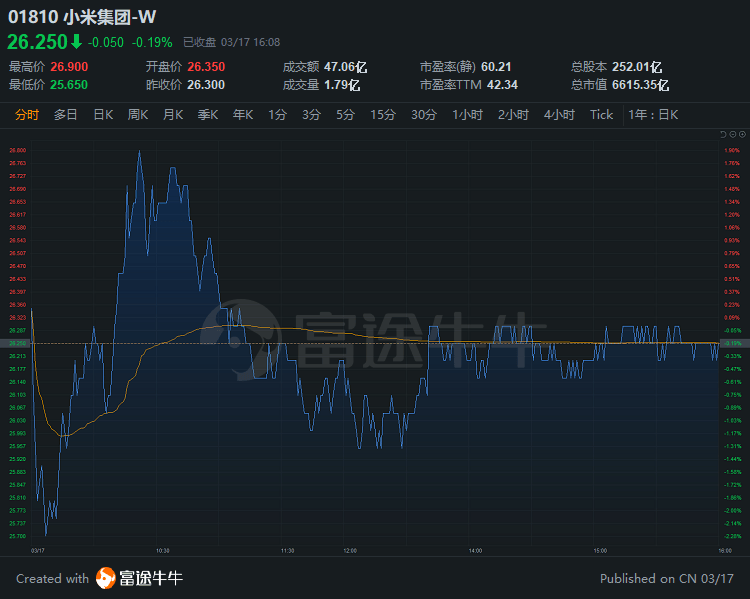Choose the 30分 interval tab
Screen dimensions: 750x599
(424, 115)
